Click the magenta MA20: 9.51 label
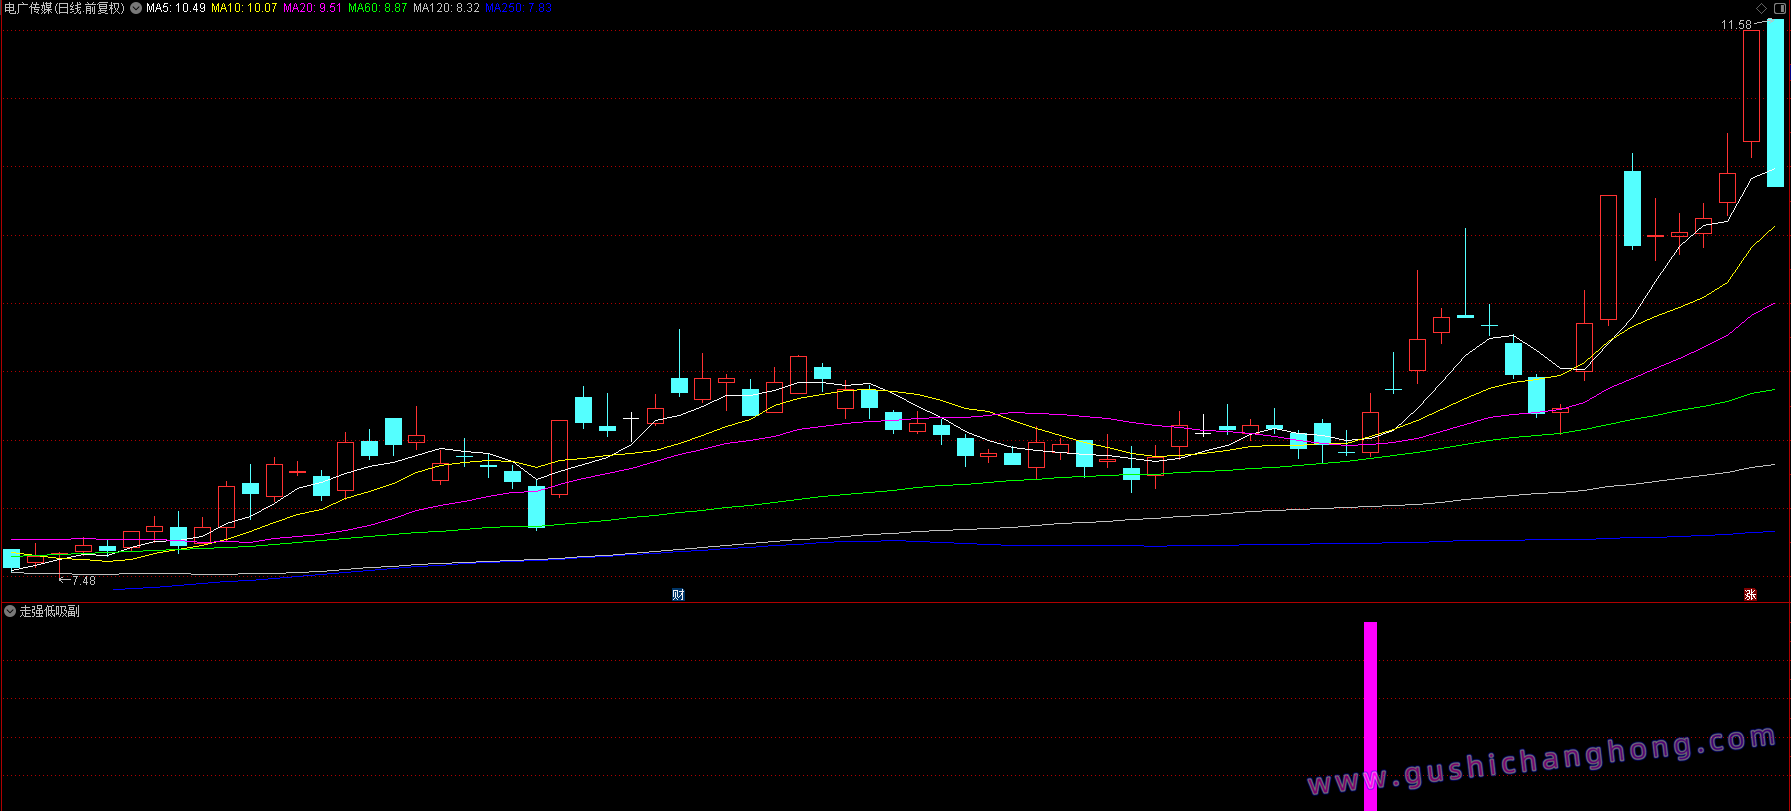 point(312,8)
